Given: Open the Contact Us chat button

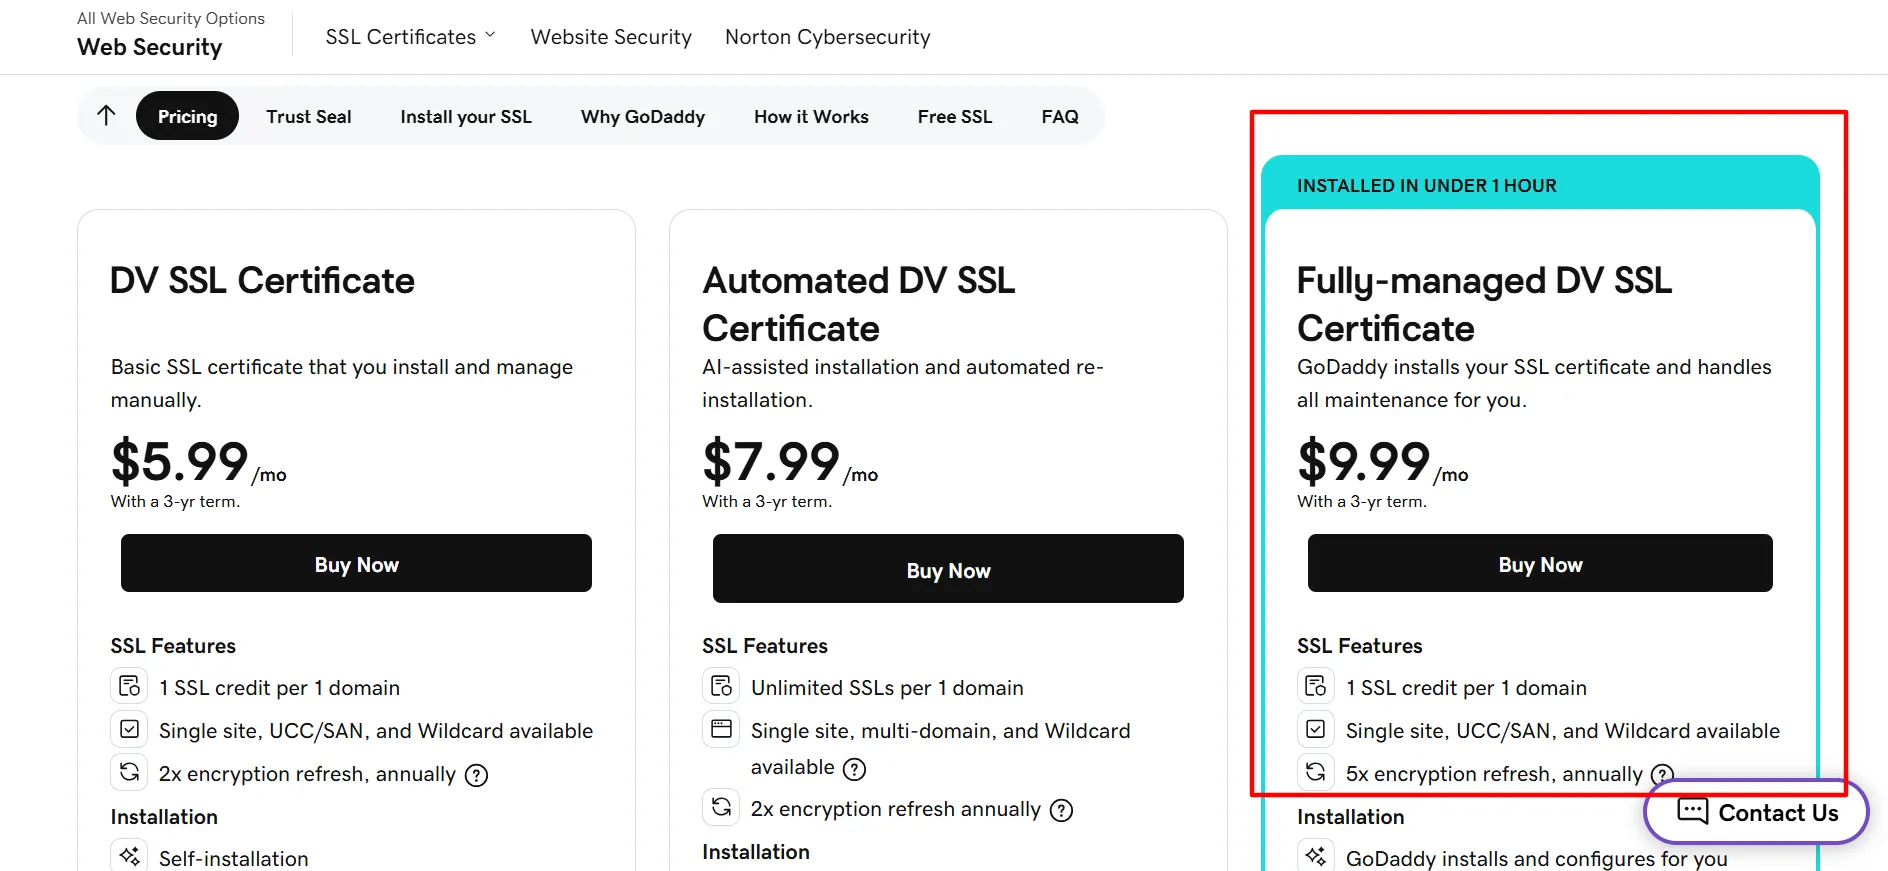Looking at the screenshot, I should click(1757, 812).
